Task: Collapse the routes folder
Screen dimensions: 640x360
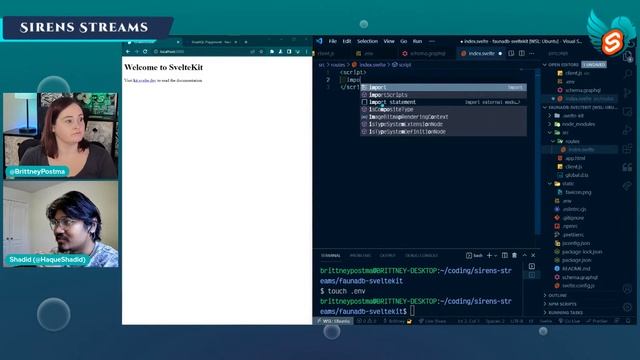Action: pyautogui.click(x=553, y=141)
